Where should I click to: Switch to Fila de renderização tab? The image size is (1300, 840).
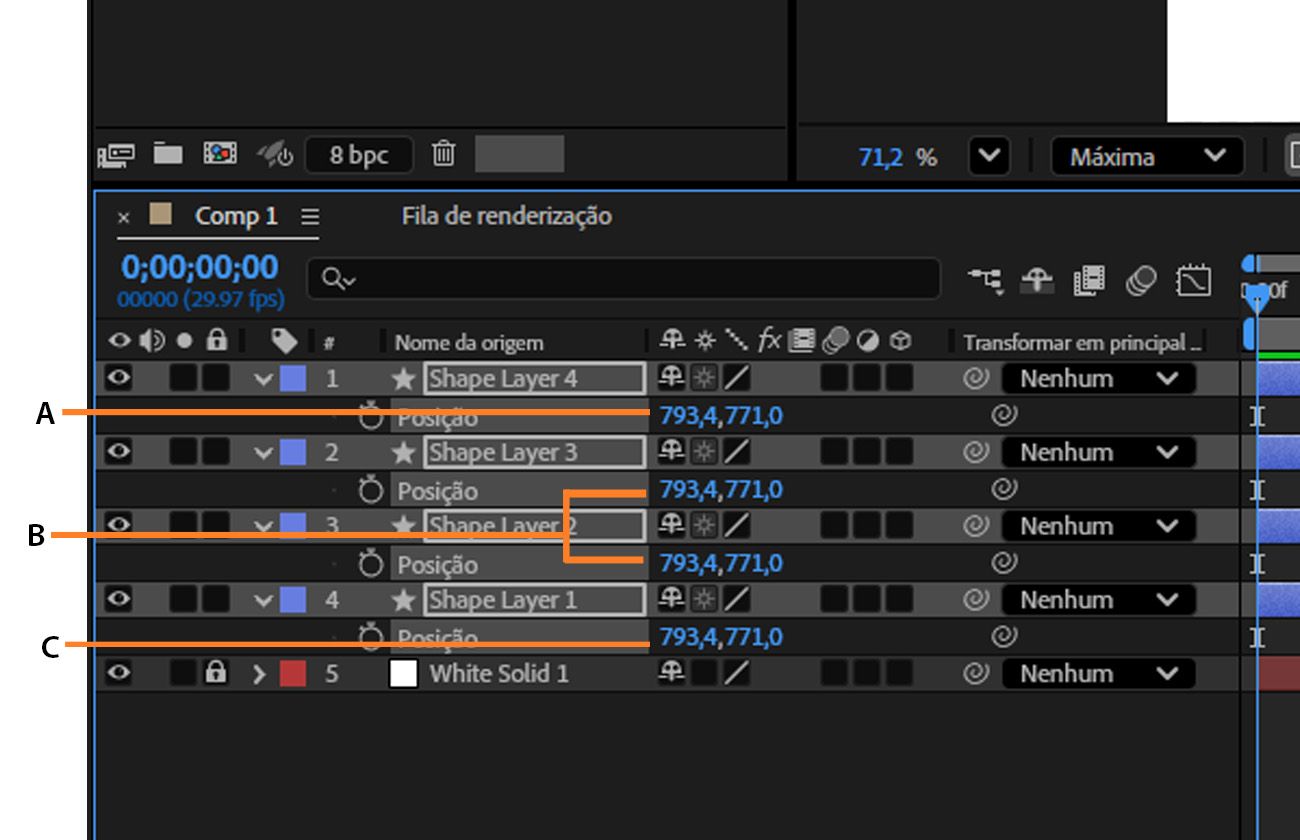click(x=506, y=216)
